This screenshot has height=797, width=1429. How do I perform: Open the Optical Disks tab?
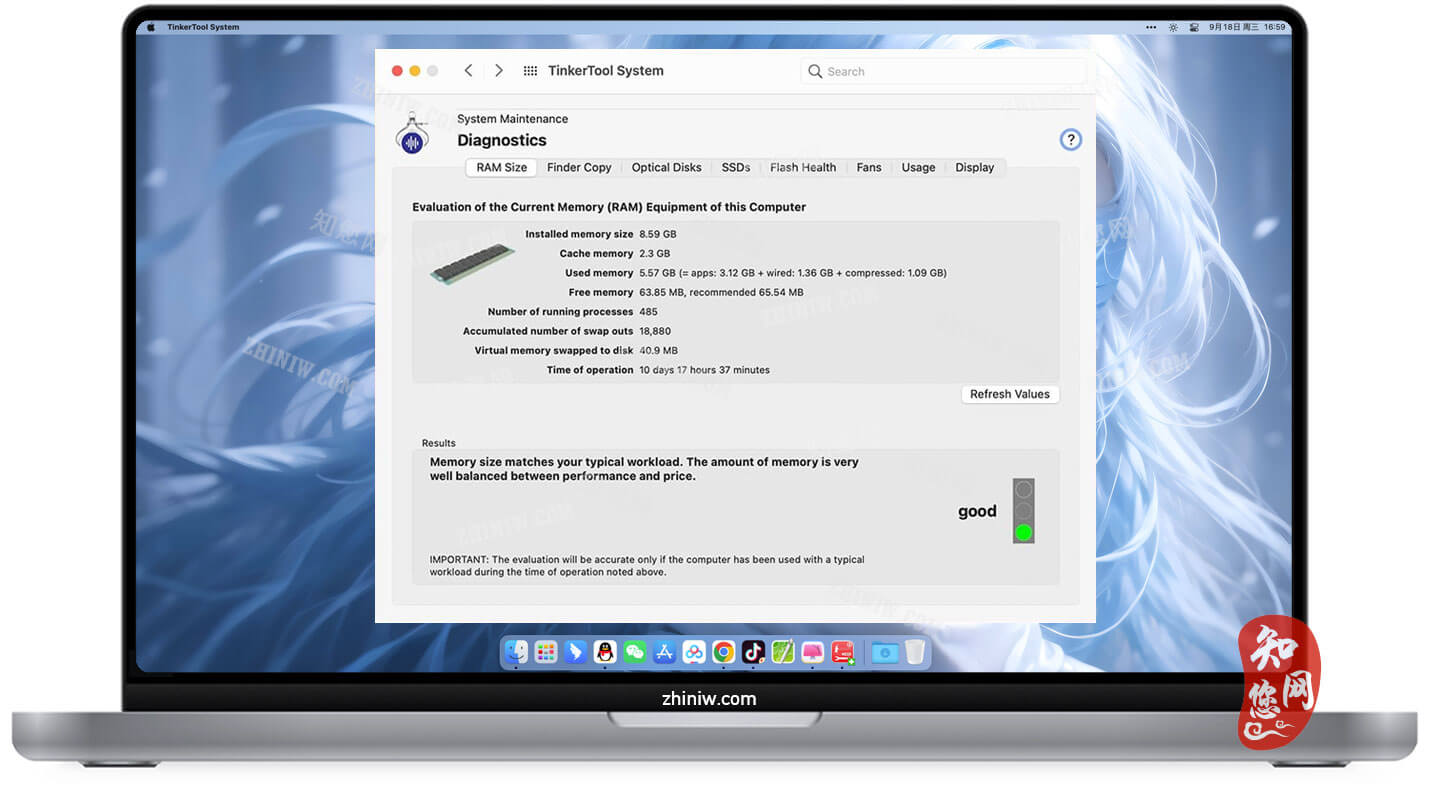[x=666, y=168]
